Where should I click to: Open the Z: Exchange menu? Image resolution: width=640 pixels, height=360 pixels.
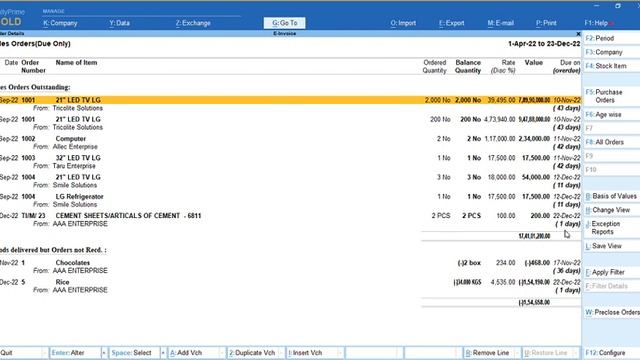click(193, 23)
